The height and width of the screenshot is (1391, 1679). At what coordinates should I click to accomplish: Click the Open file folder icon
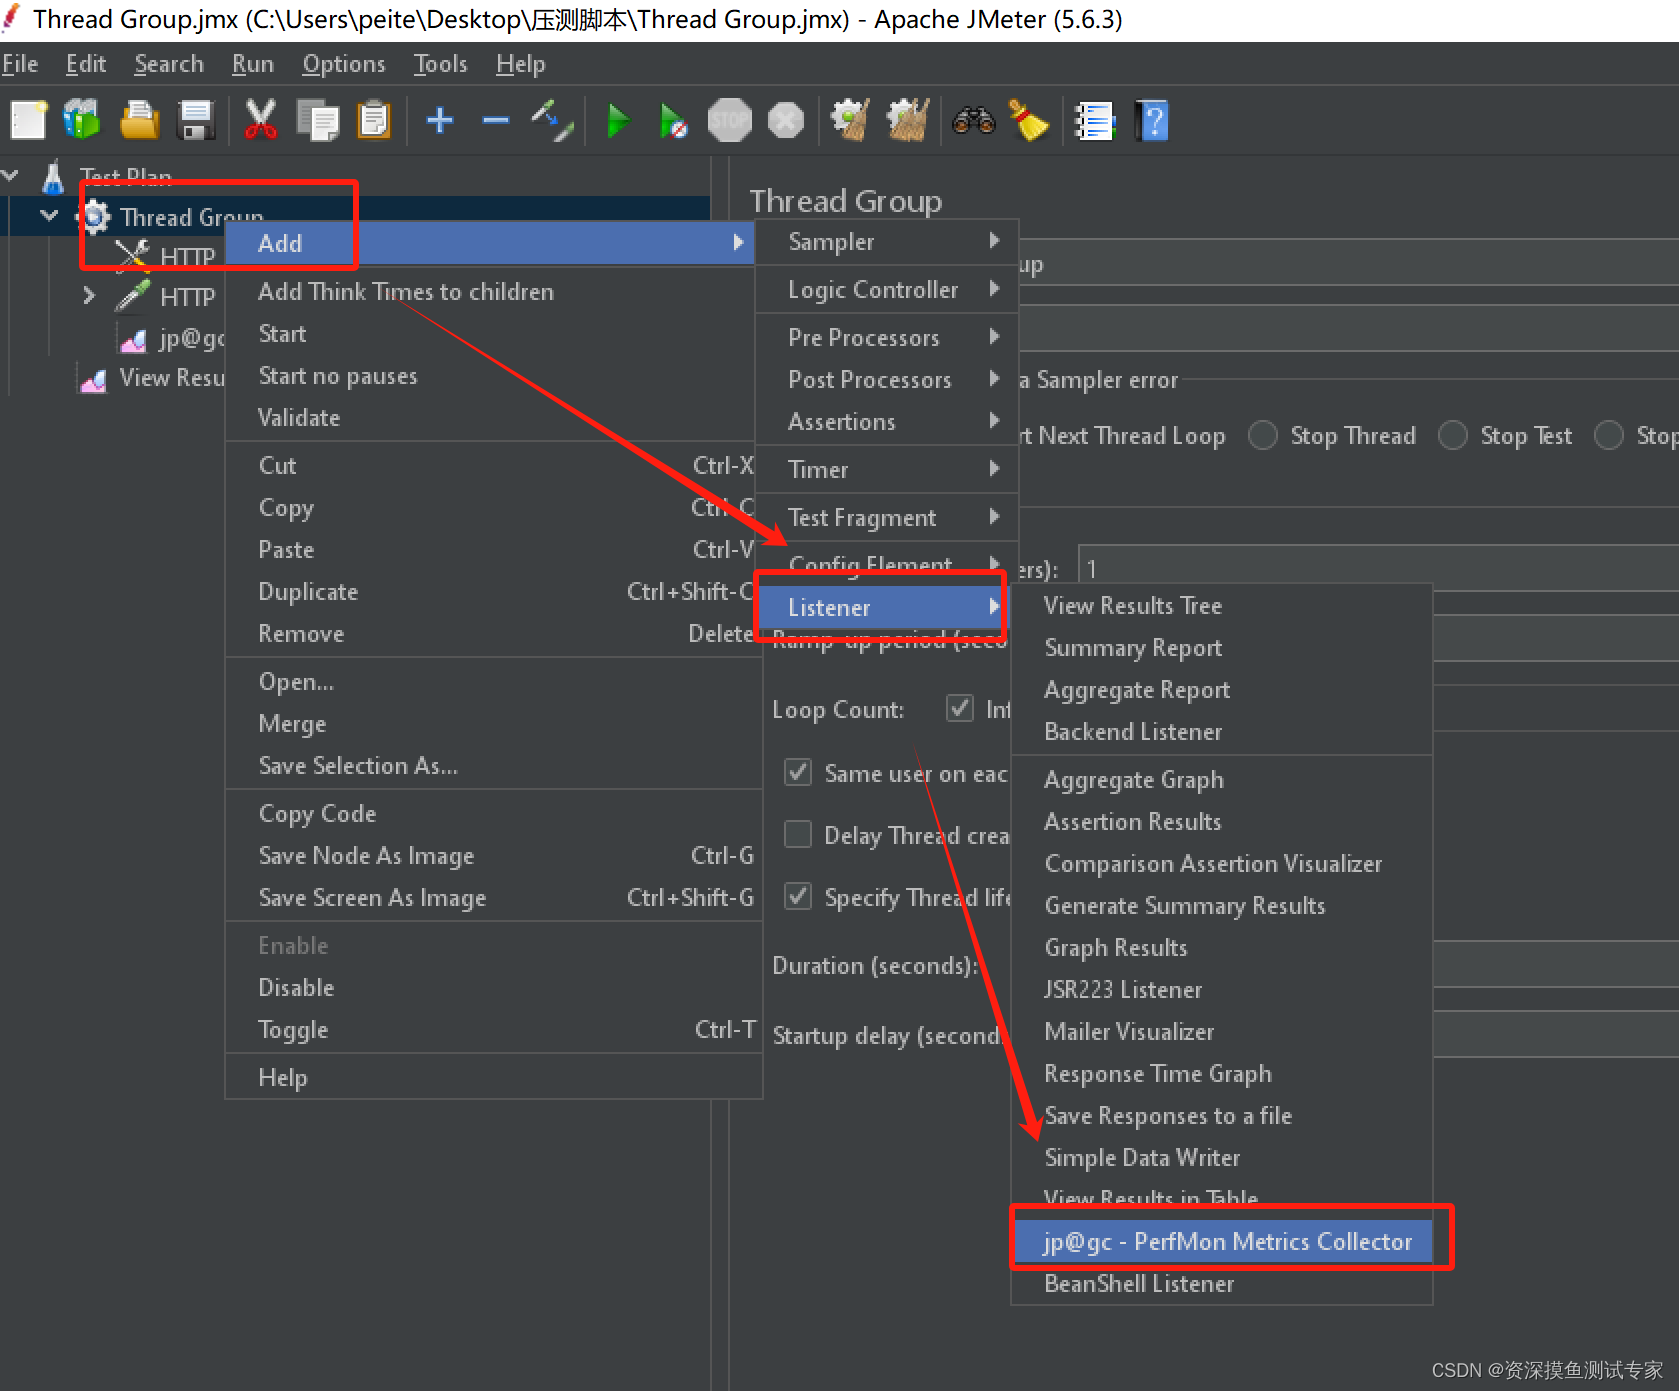(139, 121)
